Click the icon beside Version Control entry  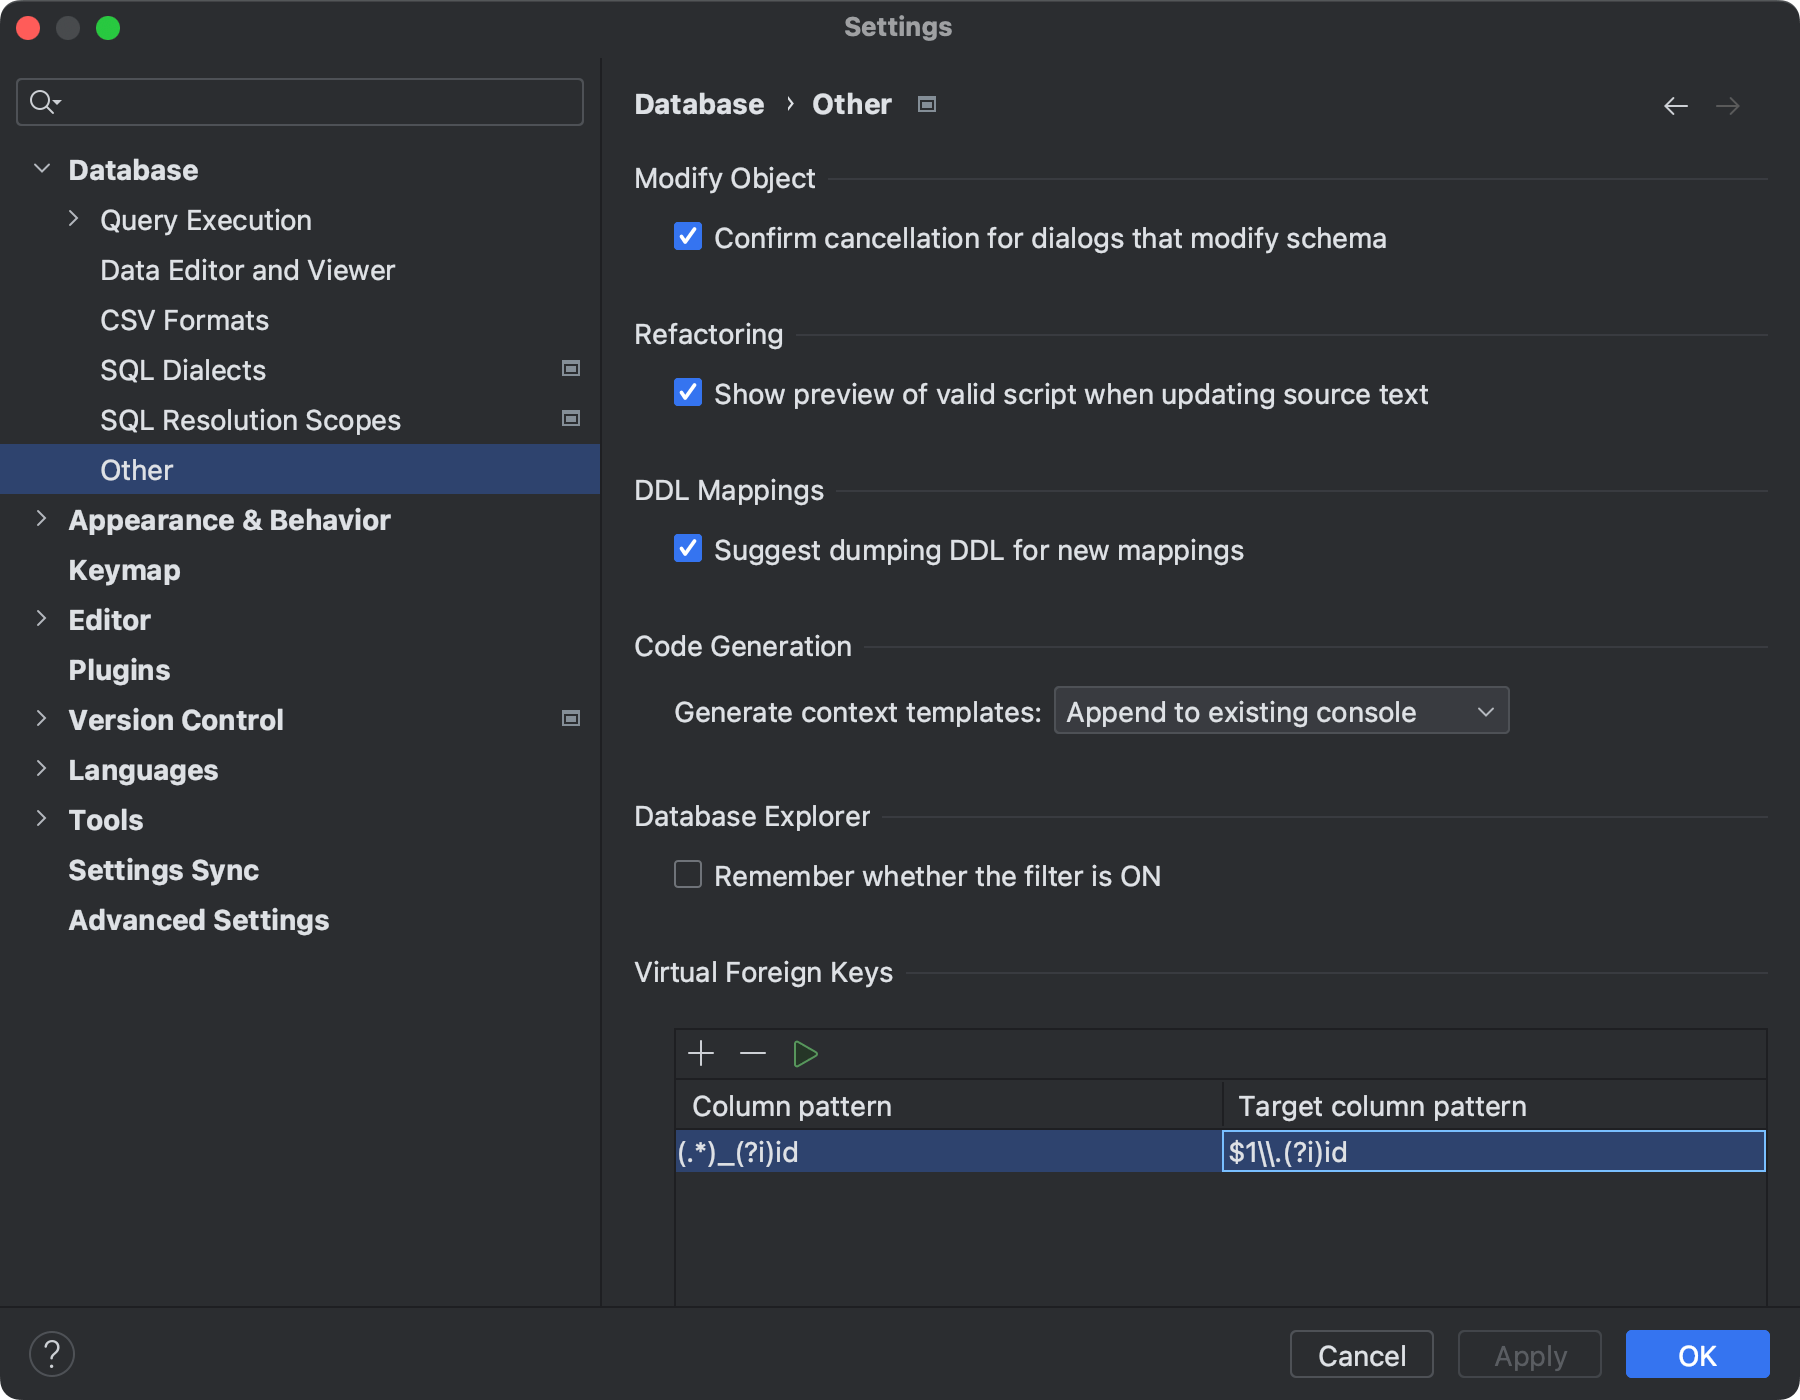click(x=570, y=718)
